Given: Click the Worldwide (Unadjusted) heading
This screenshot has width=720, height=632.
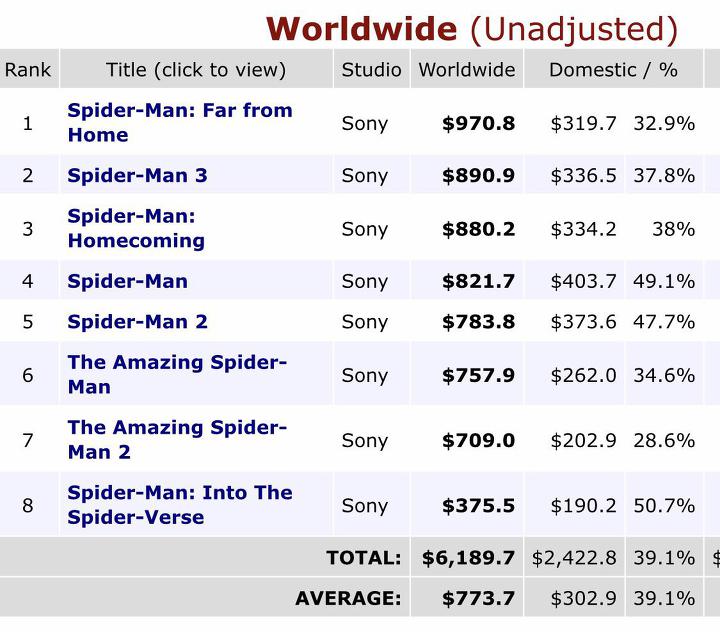Looking at the screenshot, I should [x=471, y=28].
